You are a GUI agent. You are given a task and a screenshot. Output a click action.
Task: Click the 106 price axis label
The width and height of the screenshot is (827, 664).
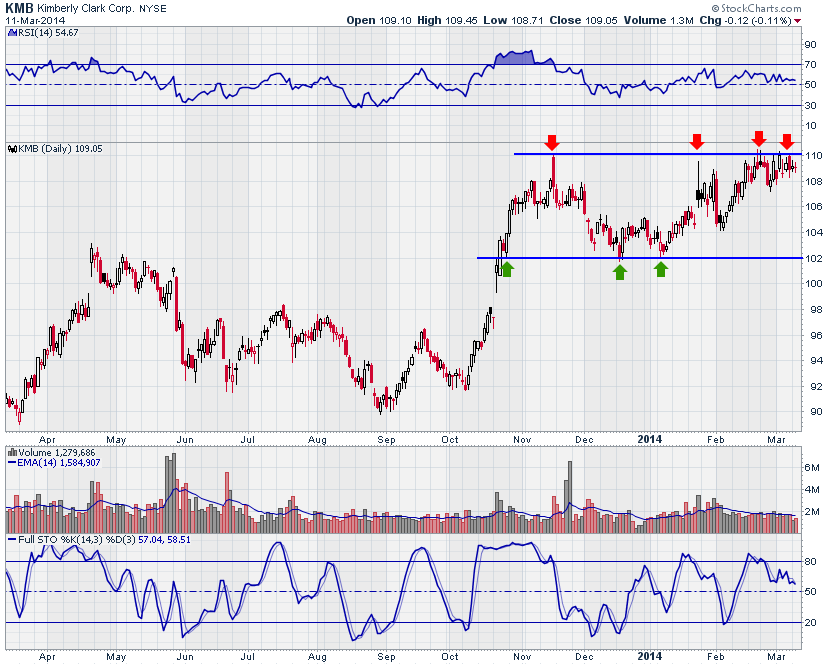coord(814,207)
